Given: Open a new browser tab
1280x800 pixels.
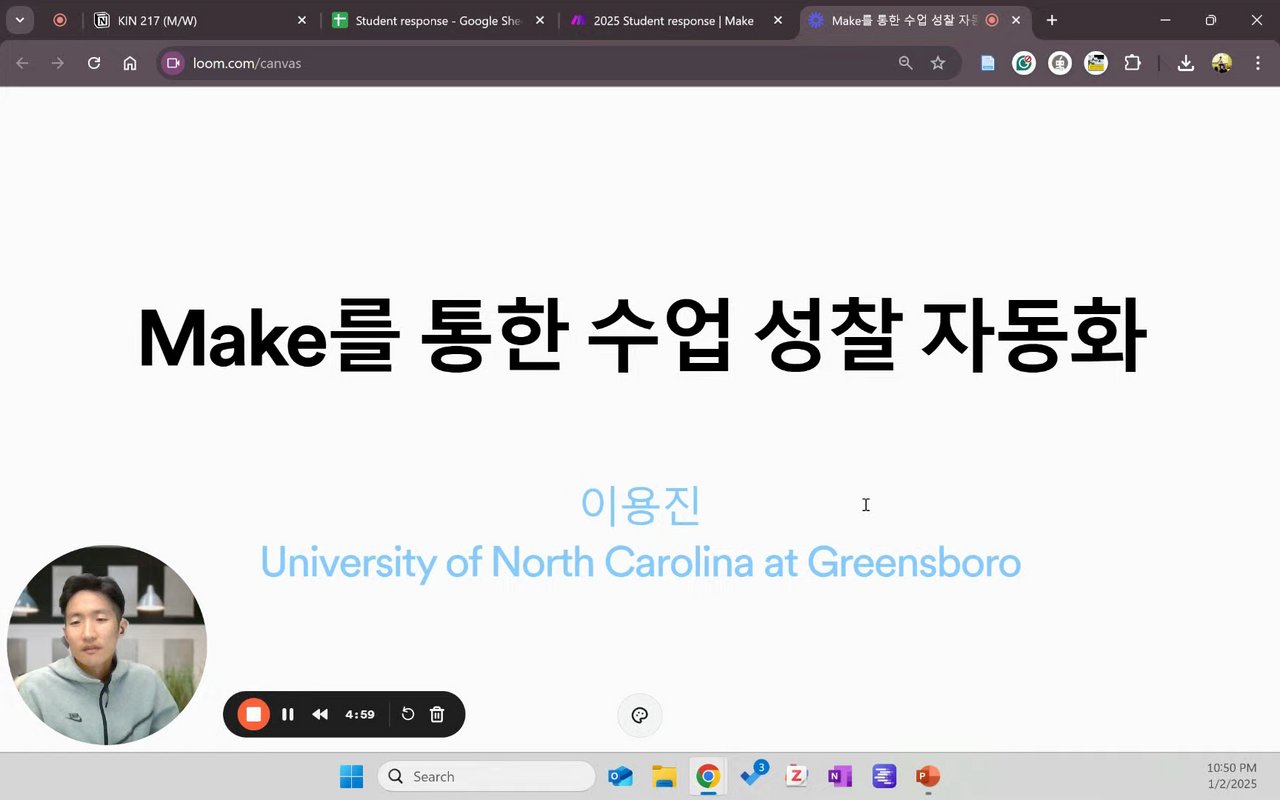Looking at the screenshot, I should point(1051,20).
